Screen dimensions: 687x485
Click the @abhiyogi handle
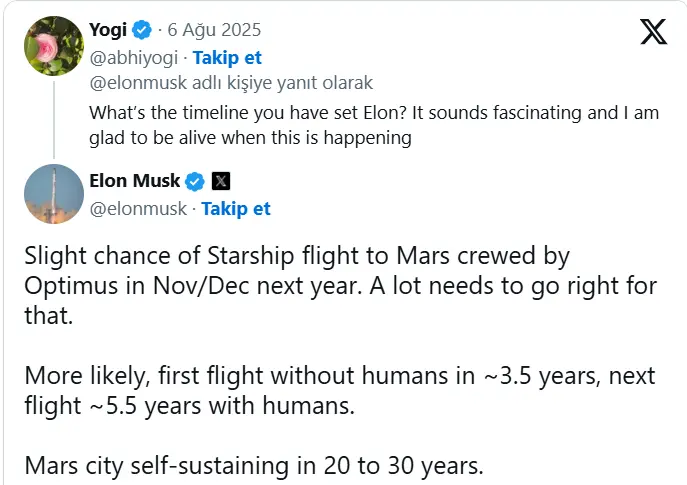pos(132,58)
